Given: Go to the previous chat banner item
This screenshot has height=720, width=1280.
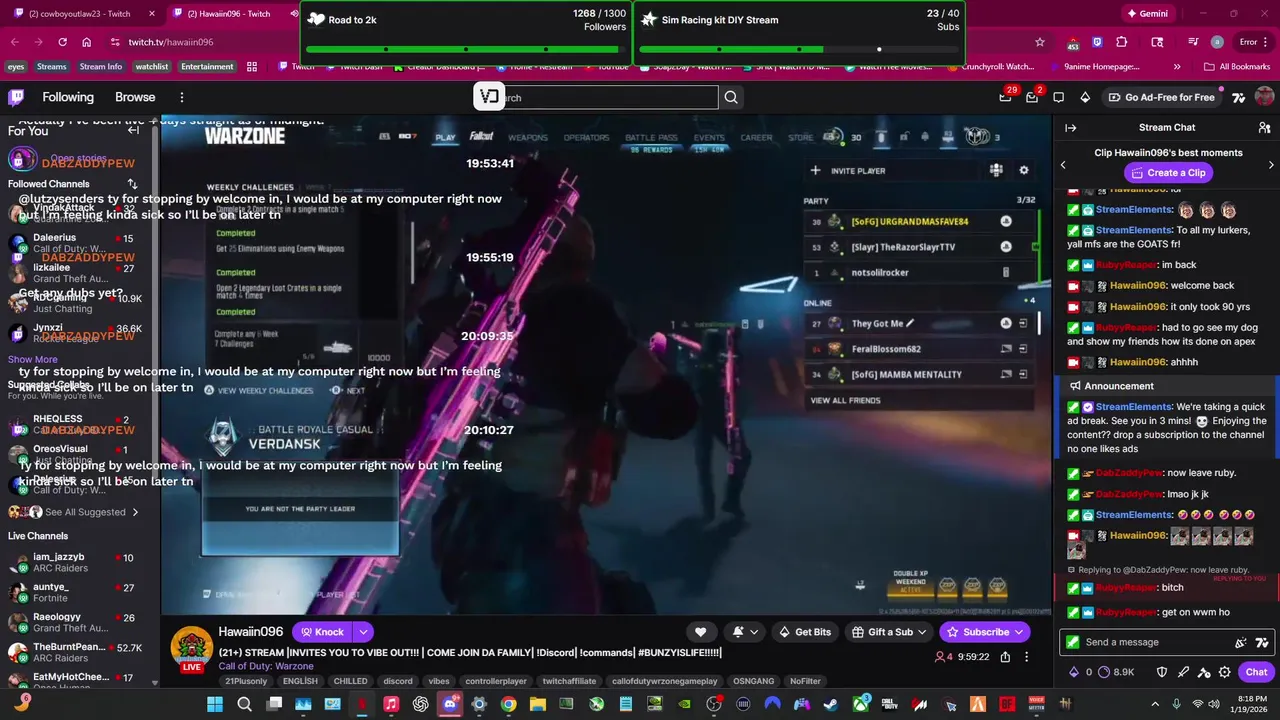Looking at the screenshot, I should 1063,165.
